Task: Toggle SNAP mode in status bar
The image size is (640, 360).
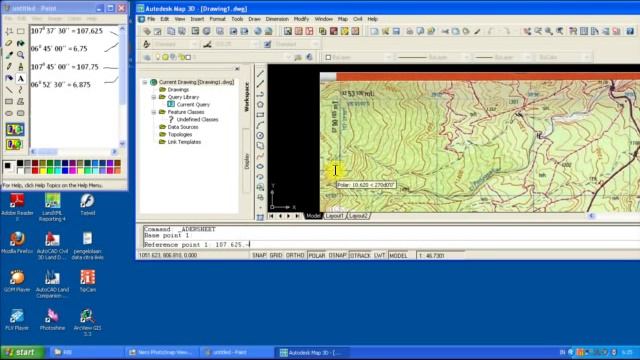Action: point(259,256)
